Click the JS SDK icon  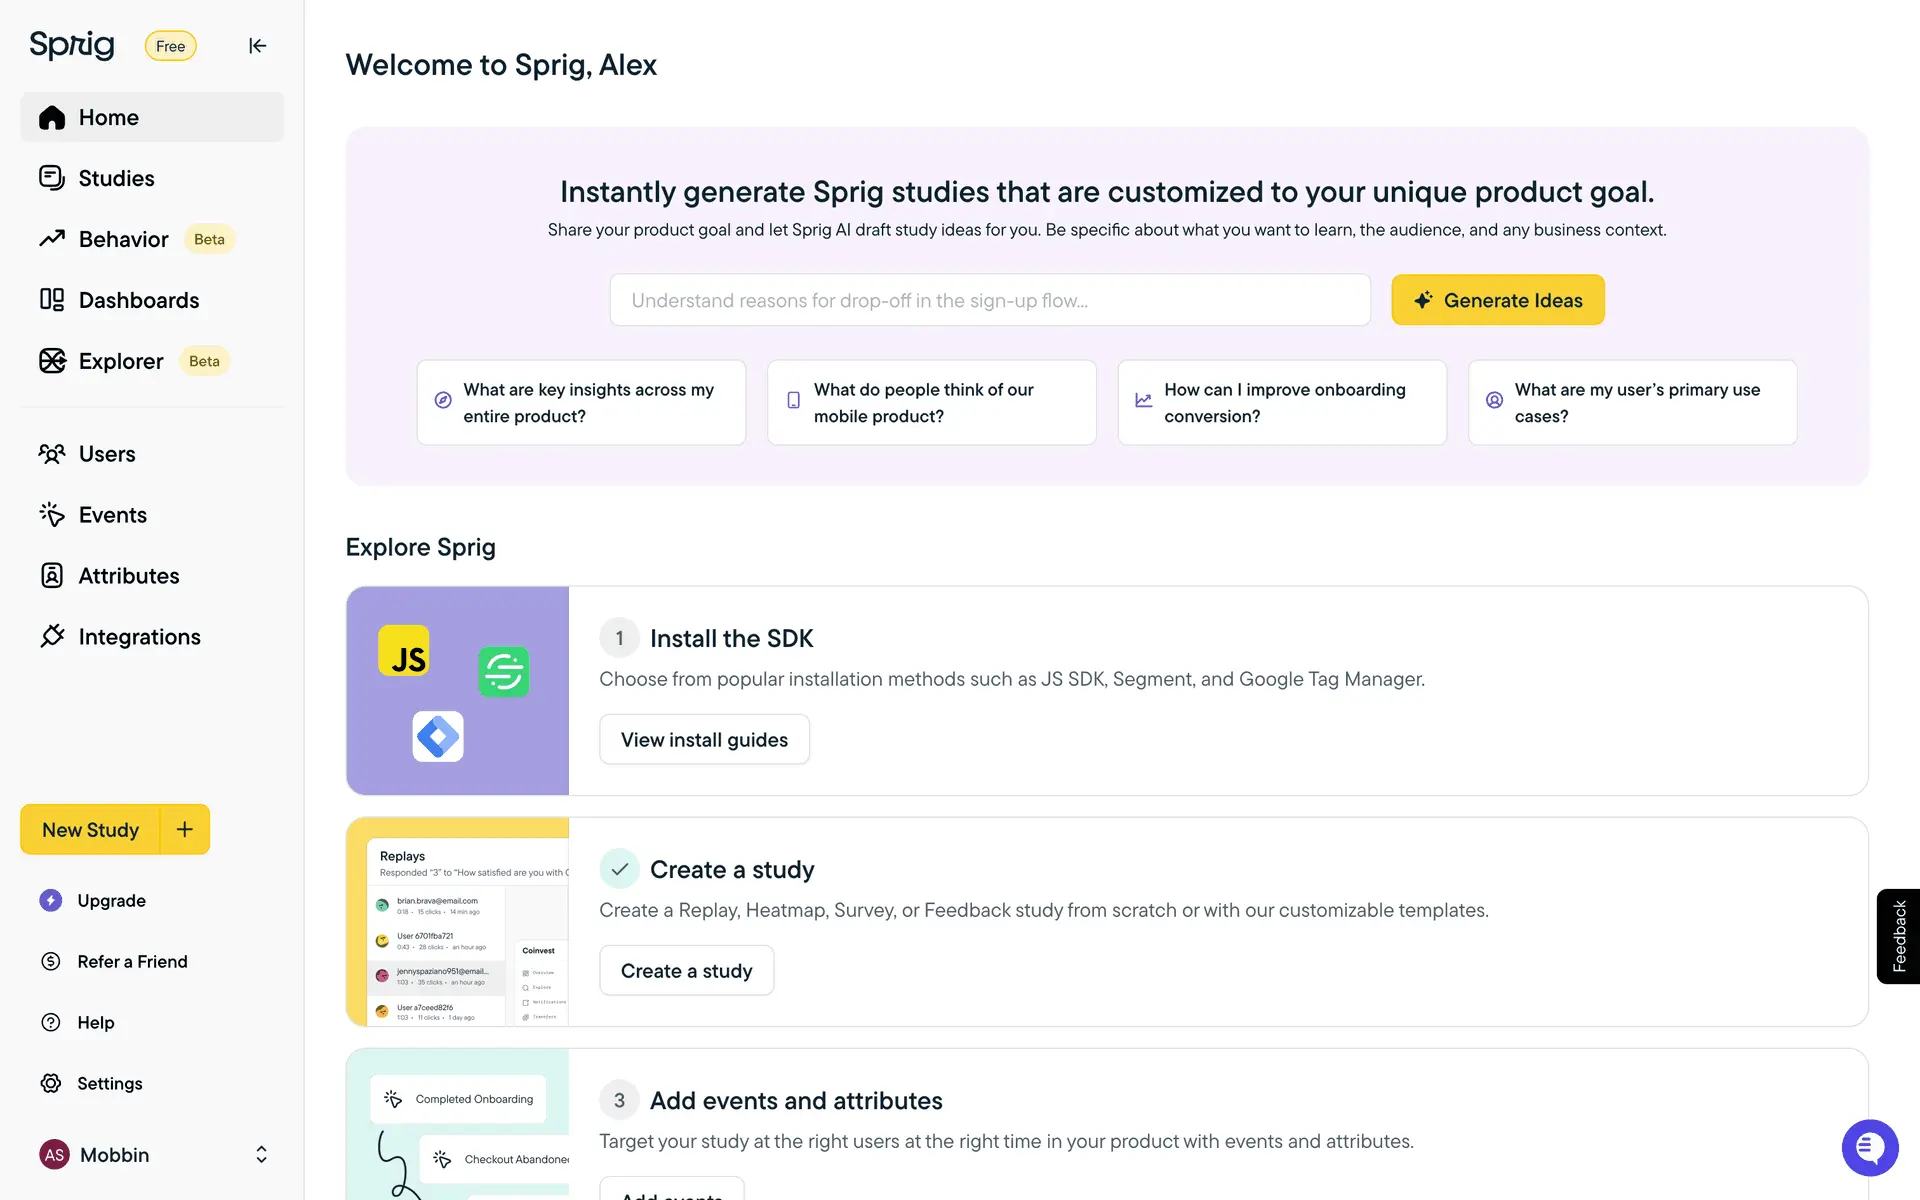click(x=404, y=652)
